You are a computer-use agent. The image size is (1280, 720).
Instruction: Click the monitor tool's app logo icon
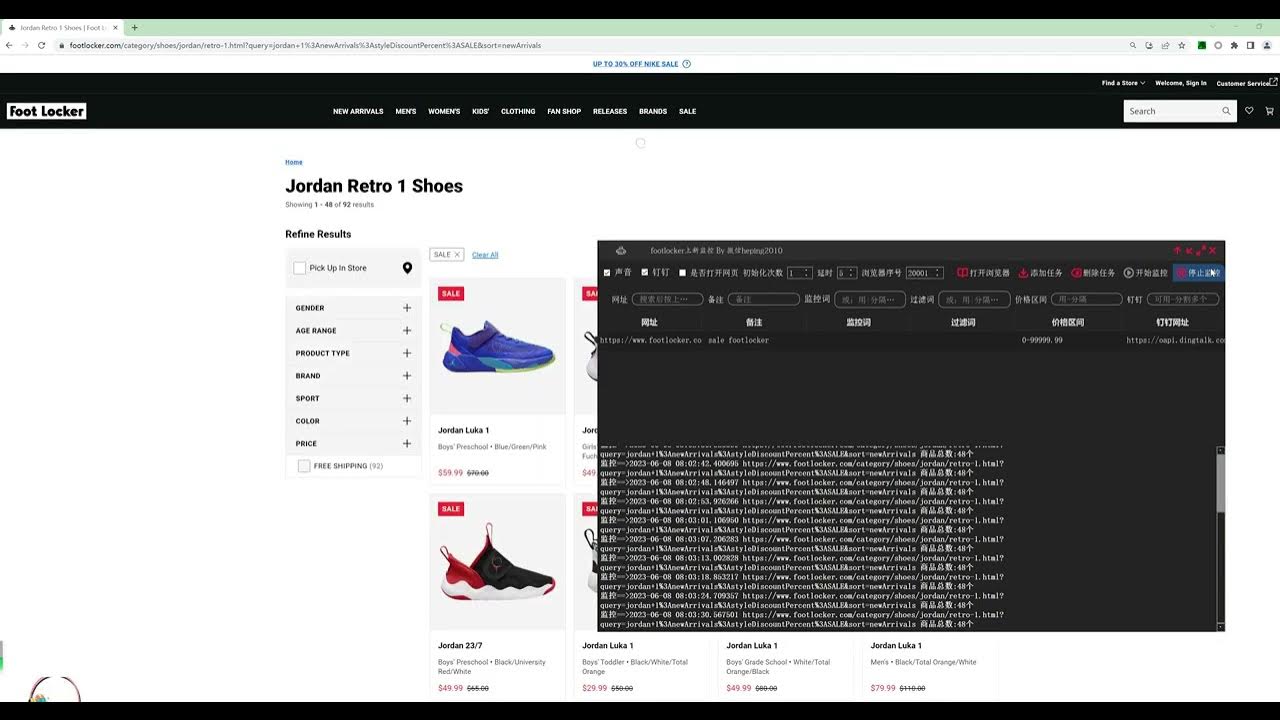(621, 250)
